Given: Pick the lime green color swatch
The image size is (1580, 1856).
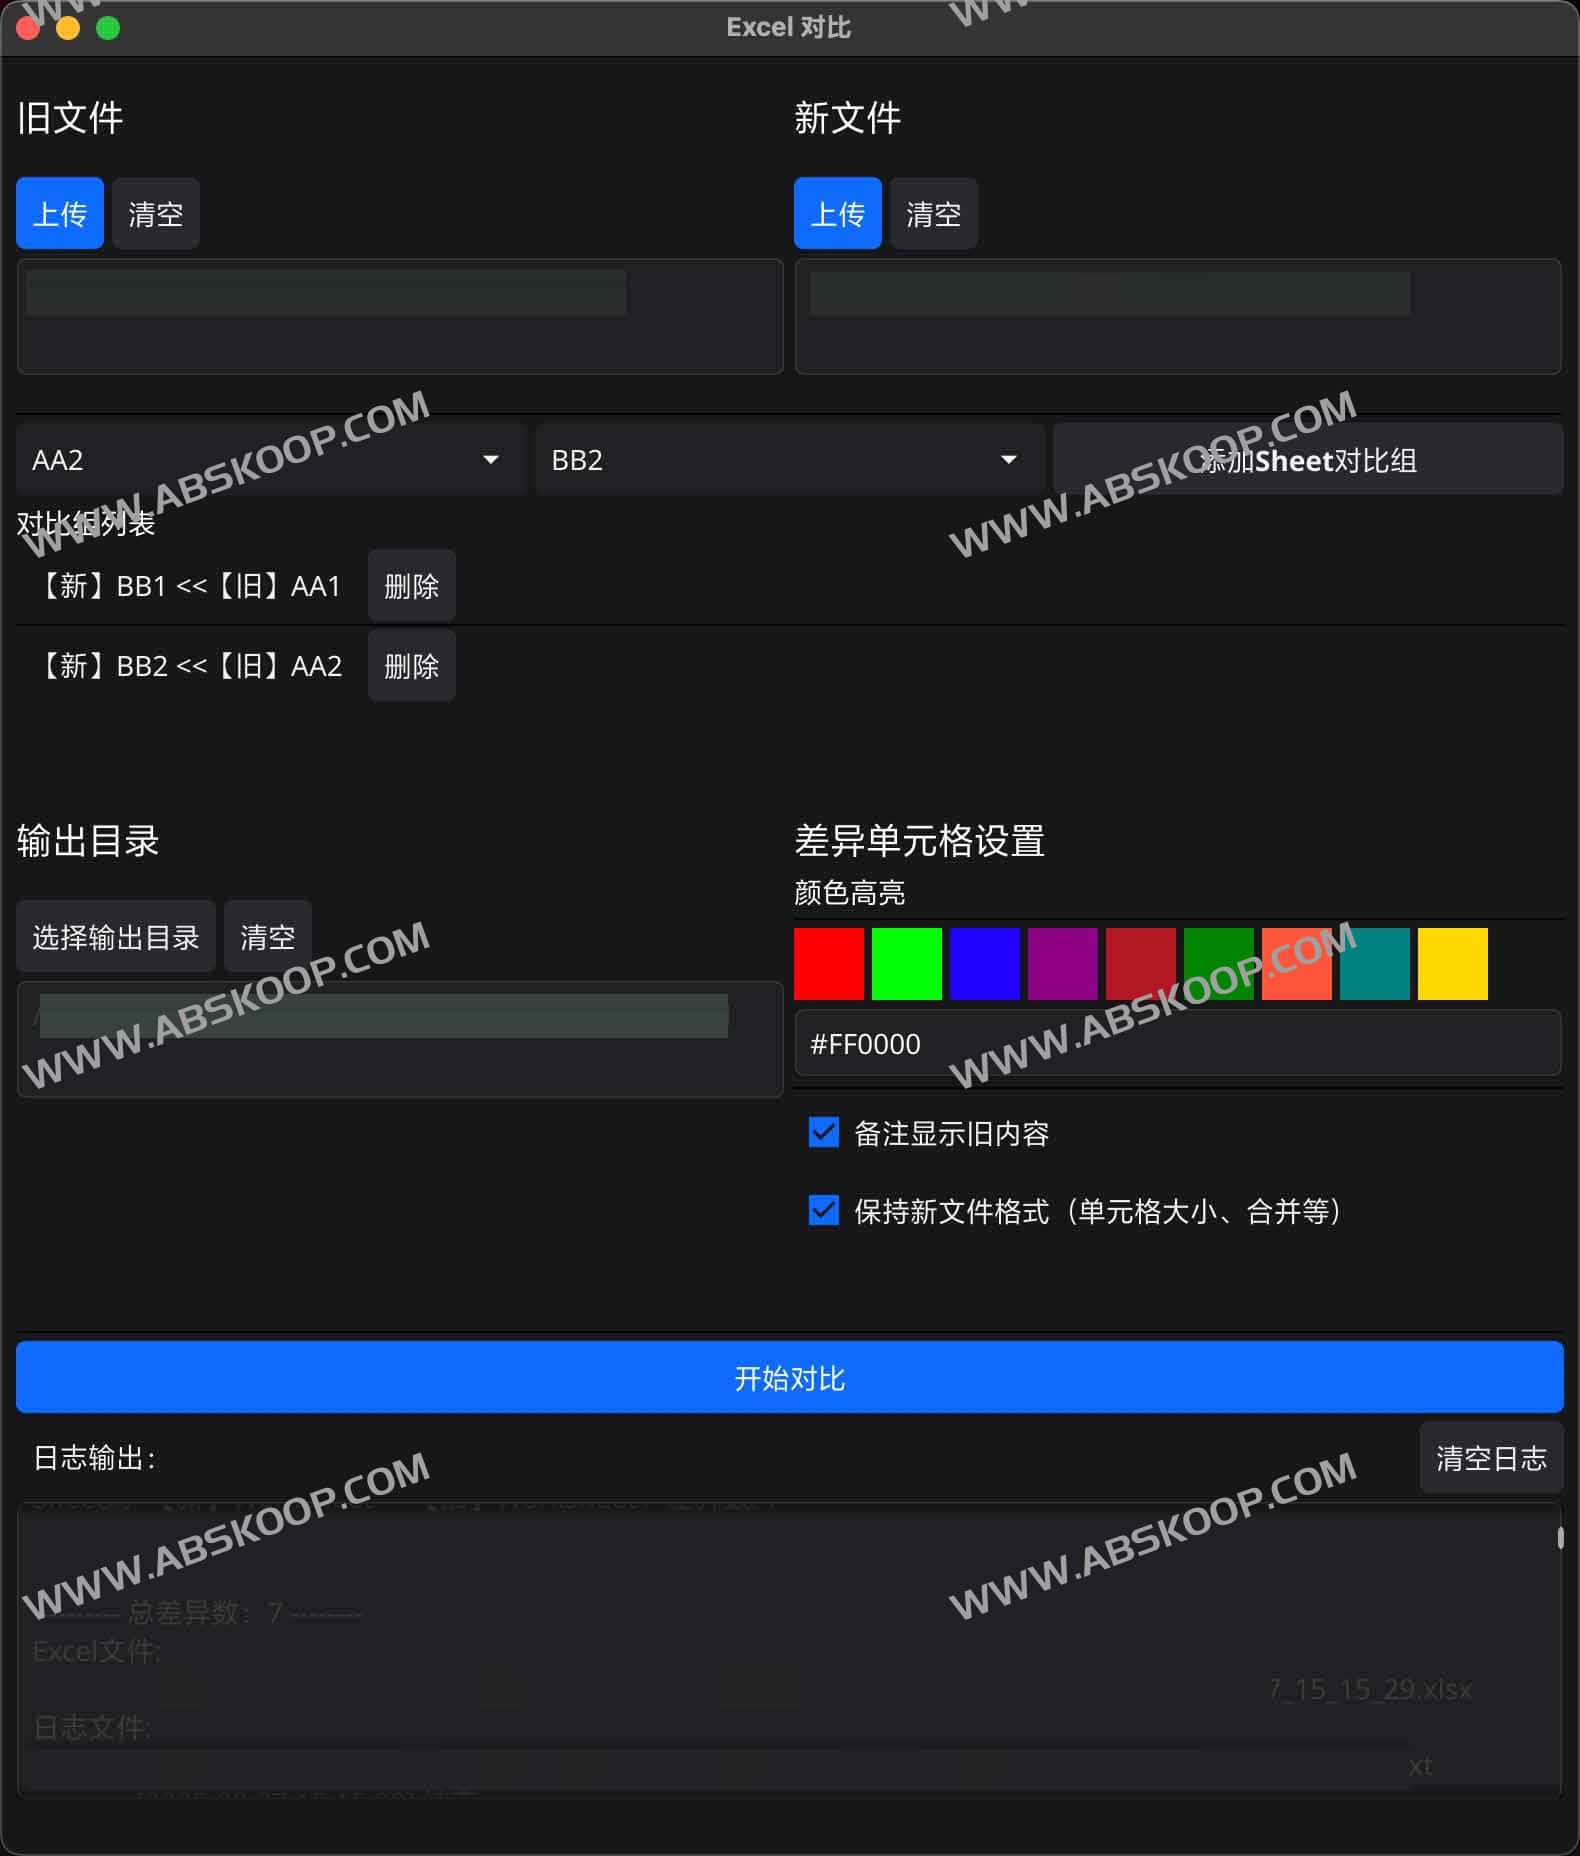Looking at the screenshot, I should point(907,964).
